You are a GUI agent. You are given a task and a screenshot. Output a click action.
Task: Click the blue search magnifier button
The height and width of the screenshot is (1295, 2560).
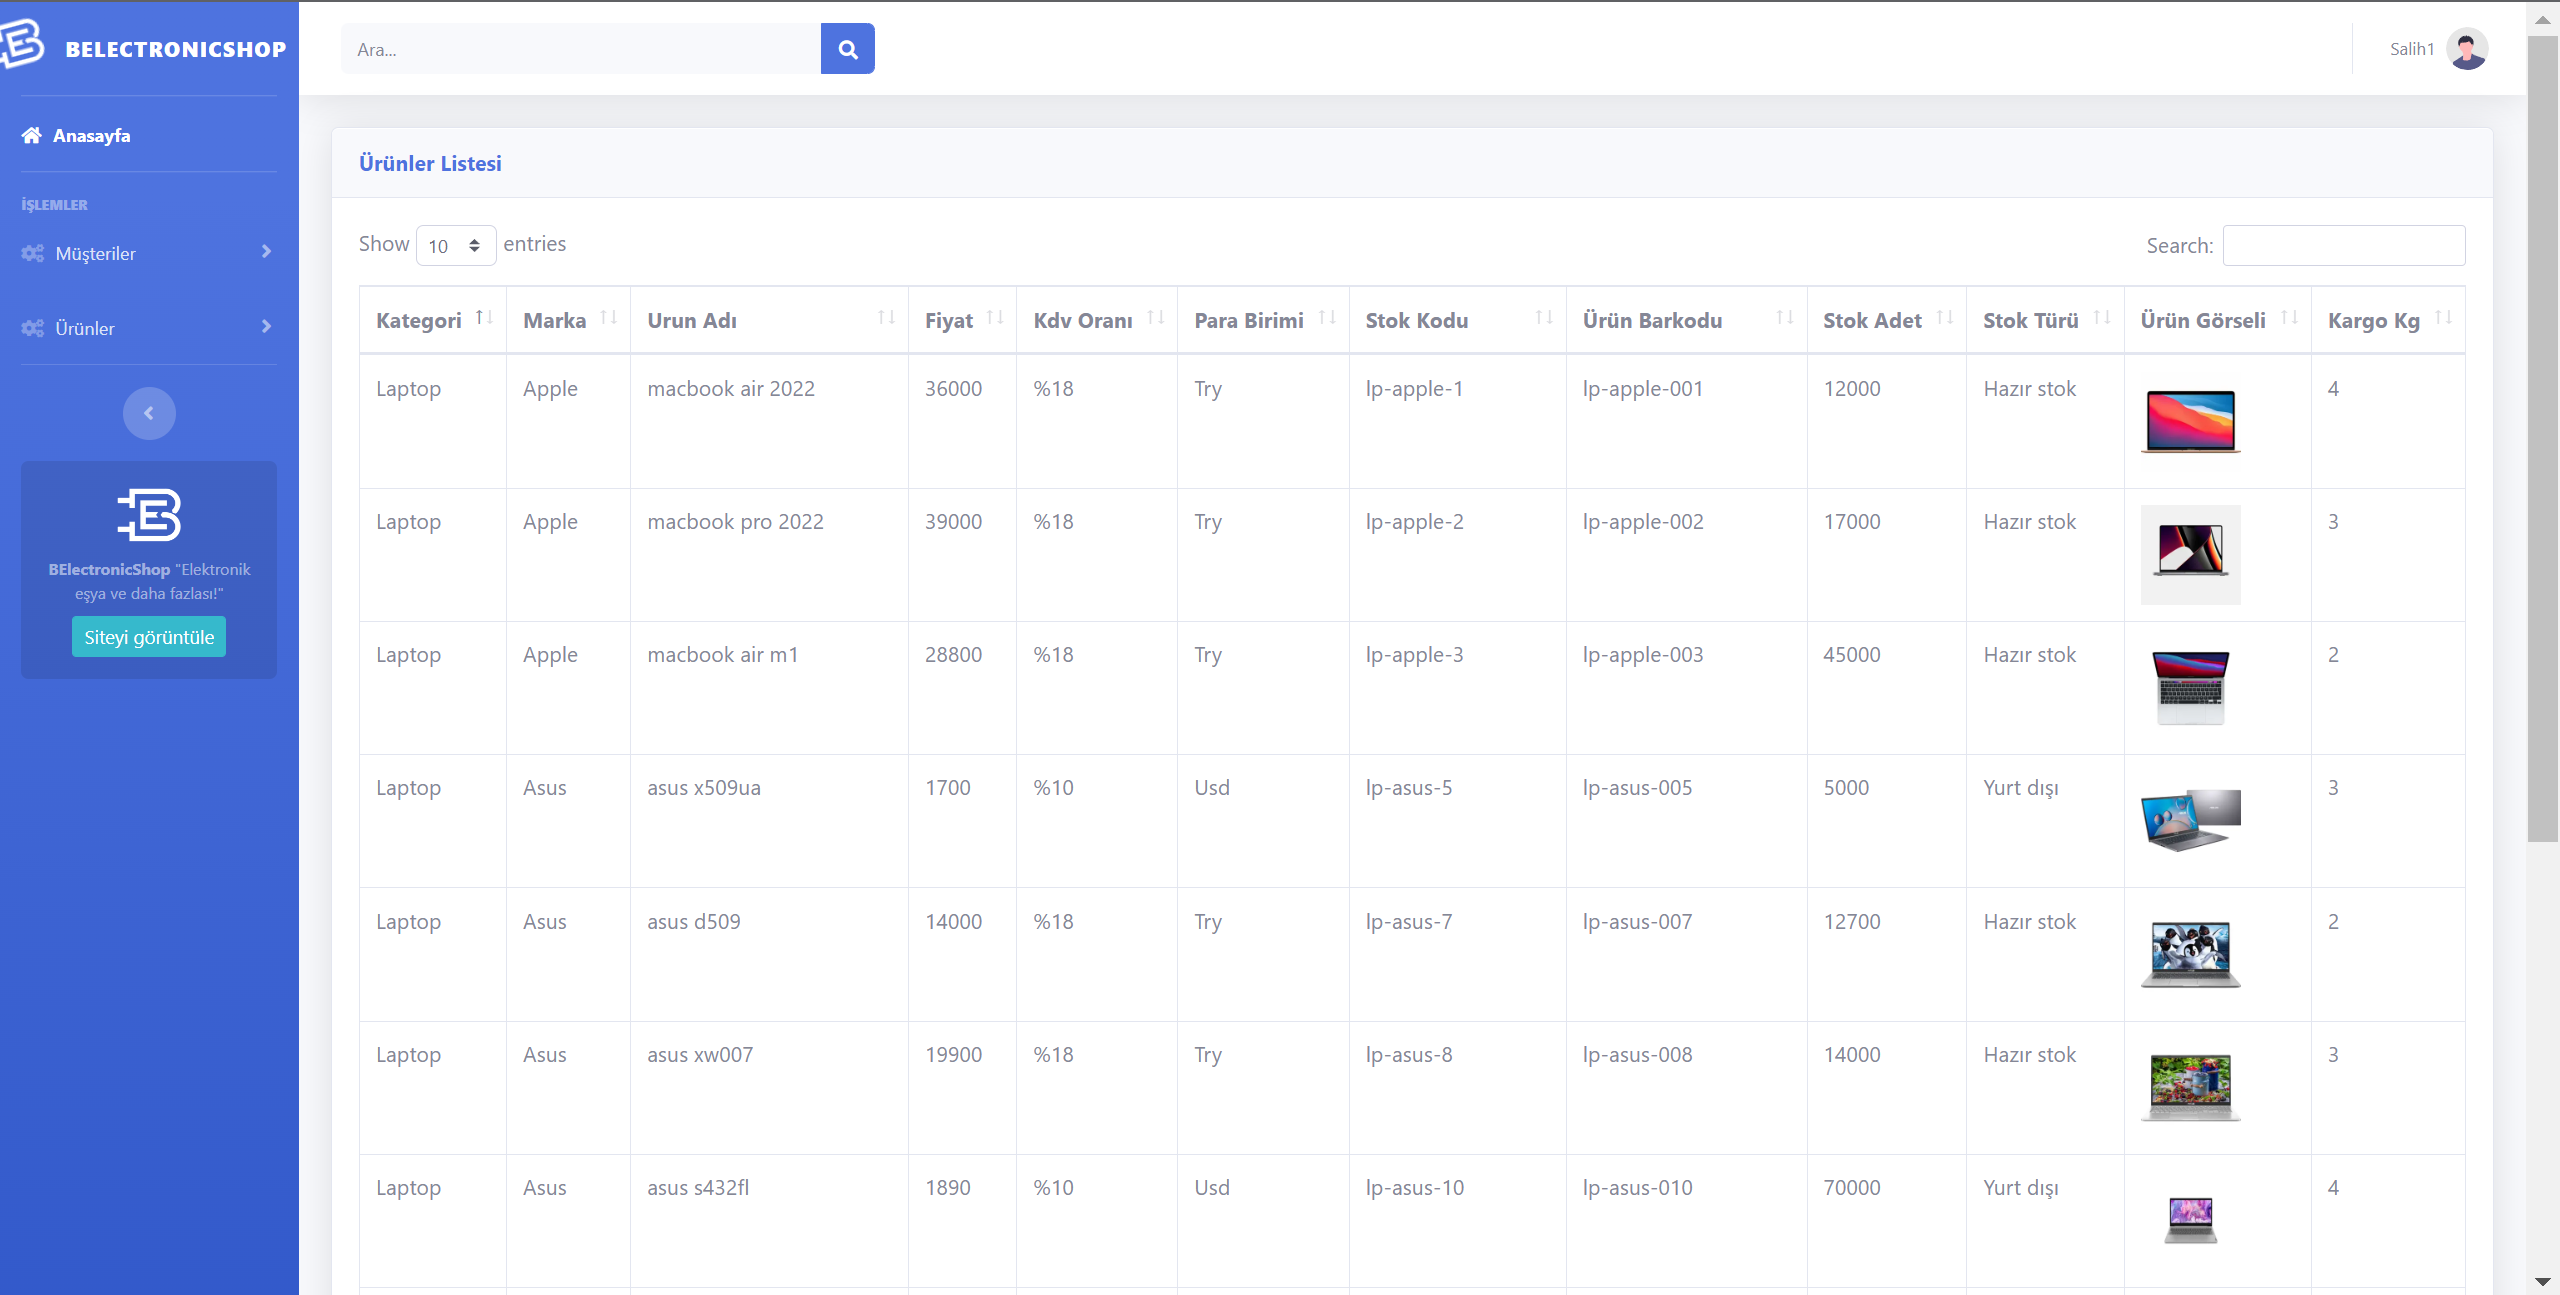pyautogui.click(x=847, y=49)
